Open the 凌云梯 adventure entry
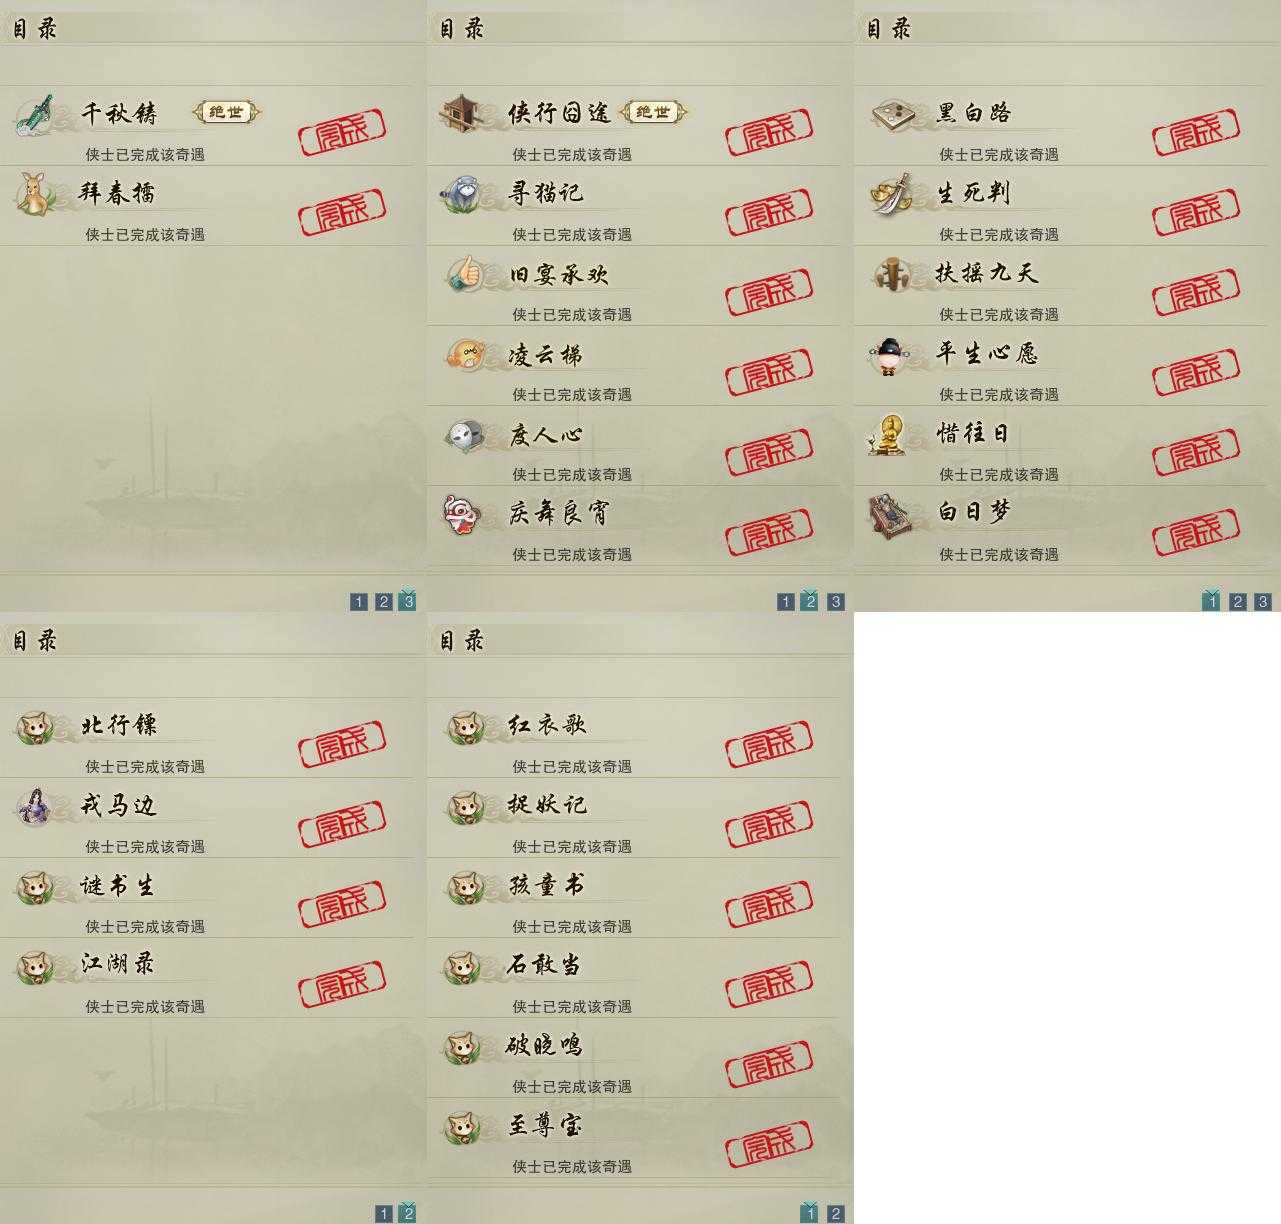Image resolution: width=1281 pixels, height=1224 pixels. click(633, 366)
